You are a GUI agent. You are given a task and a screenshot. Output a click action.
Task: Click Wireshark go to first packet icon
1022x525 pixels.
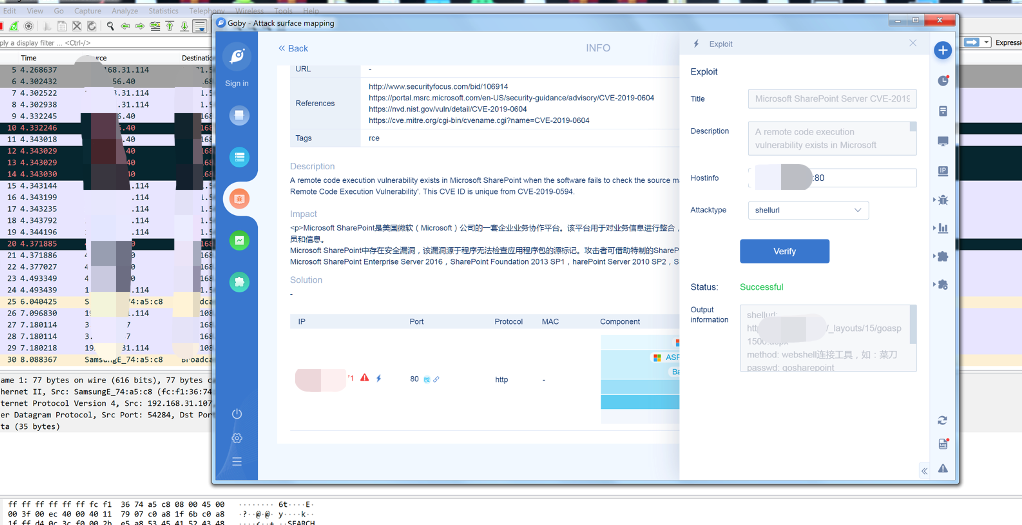[169, 26]
